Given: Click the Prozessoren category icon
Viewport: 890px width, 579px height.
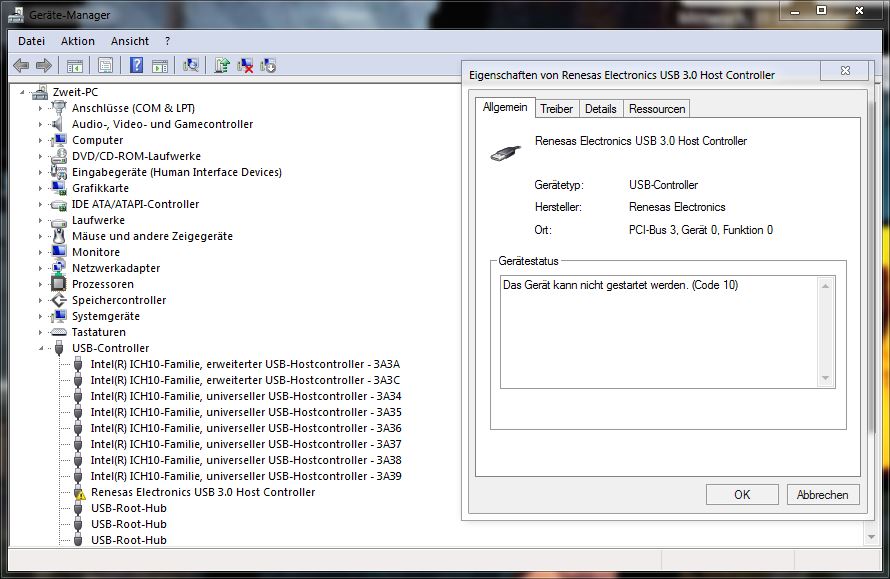Looking at the screenshot, I should [58, 284].
